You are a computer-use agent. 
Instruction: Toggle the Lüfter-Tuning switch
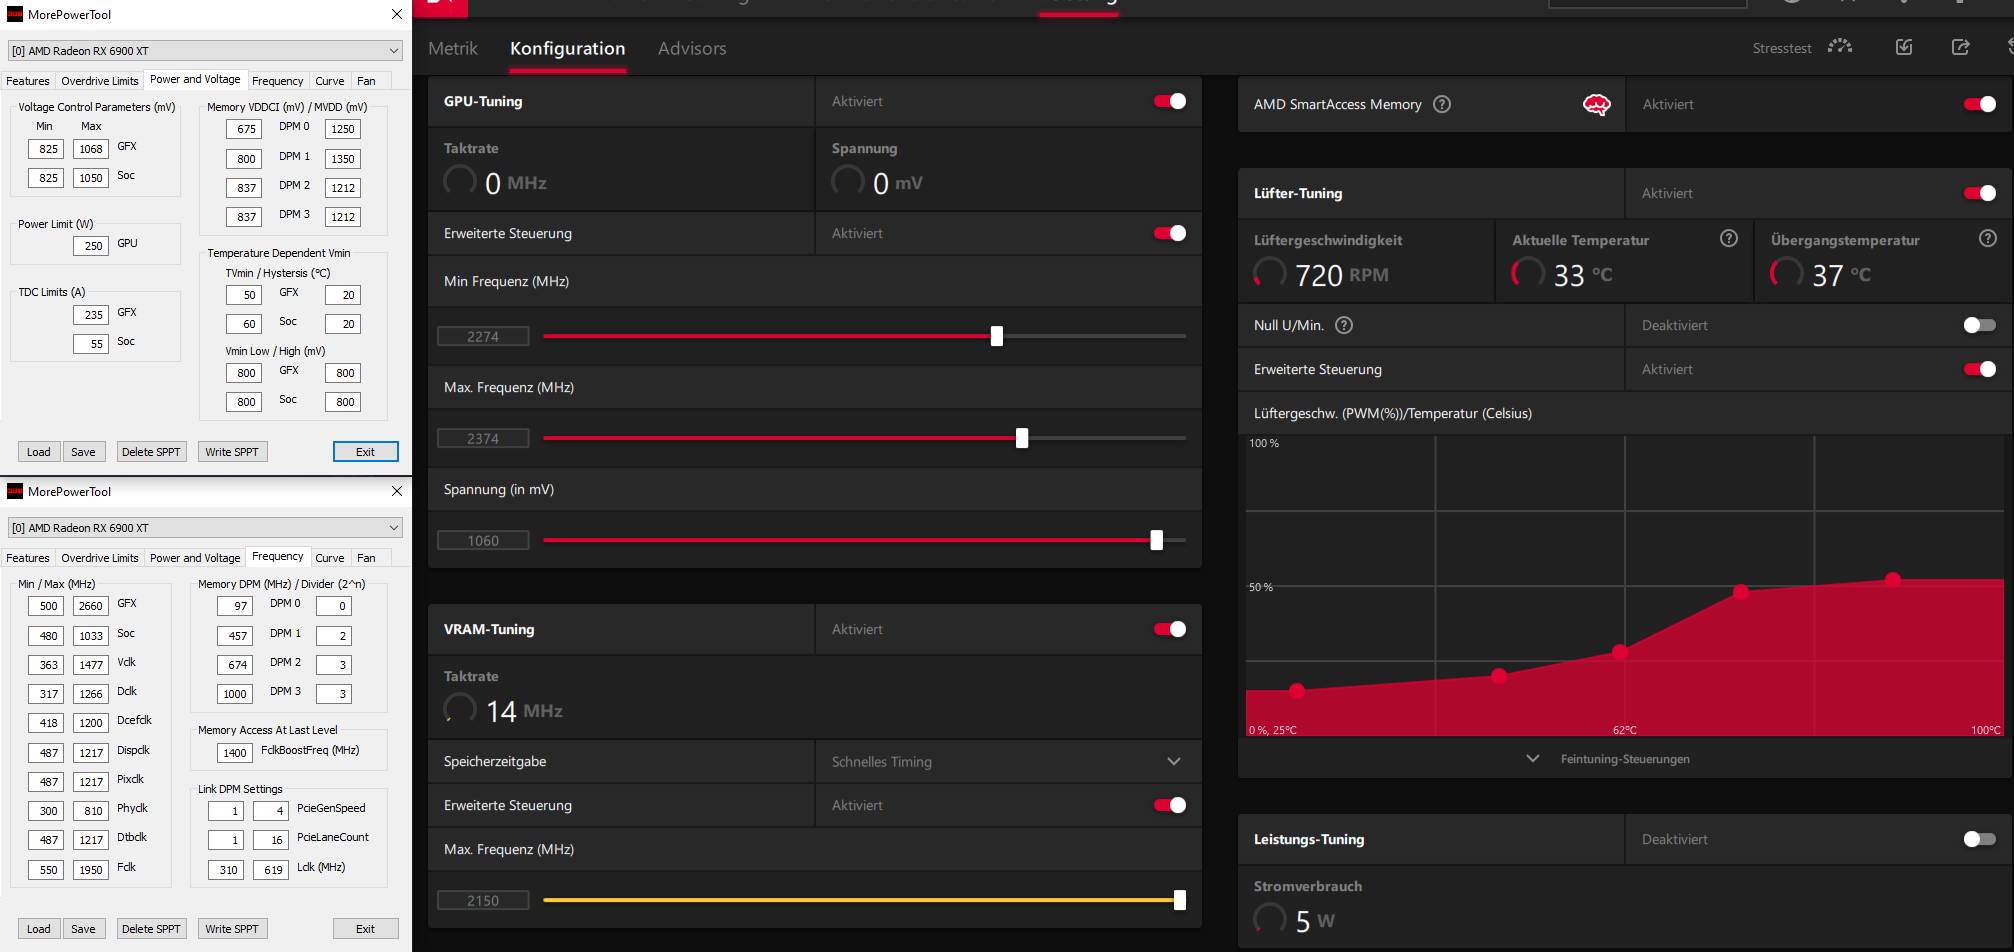pos(1980,193)
